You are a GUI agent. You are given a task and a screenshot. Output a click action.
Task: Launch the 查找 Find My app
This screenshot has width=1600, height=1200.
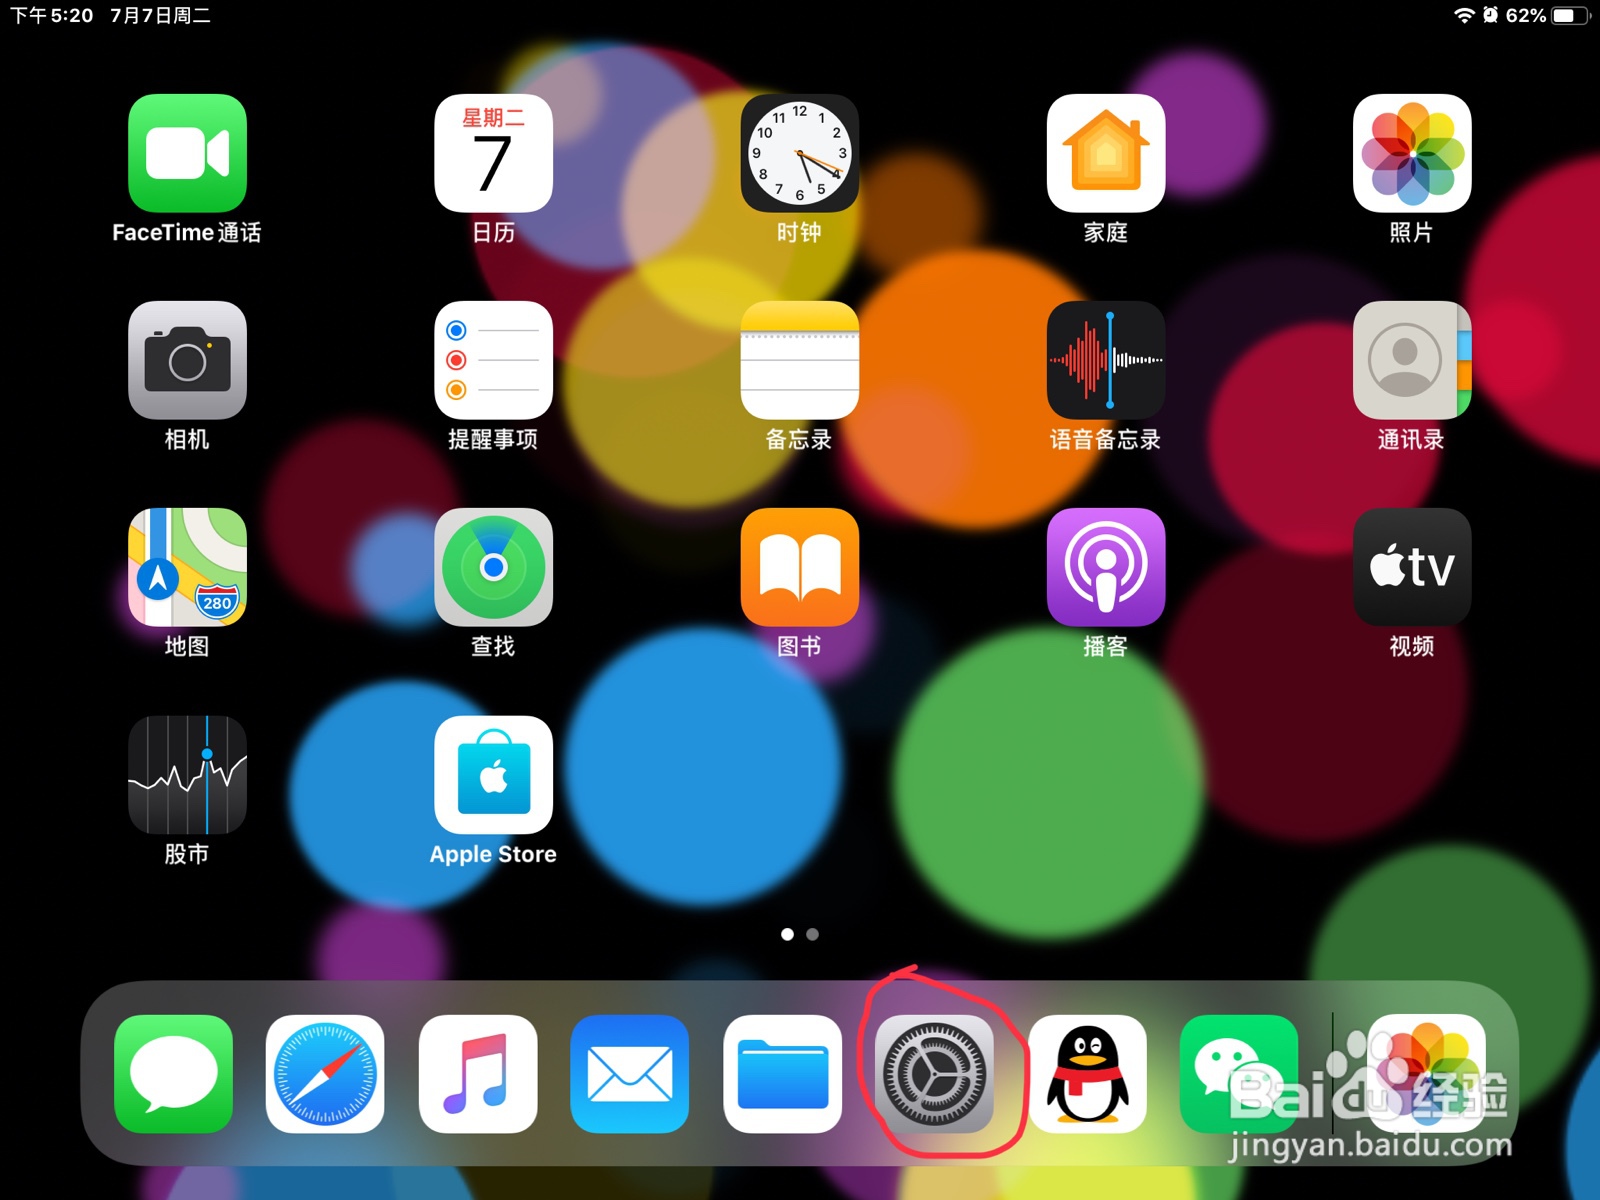(x=493, y=568)
